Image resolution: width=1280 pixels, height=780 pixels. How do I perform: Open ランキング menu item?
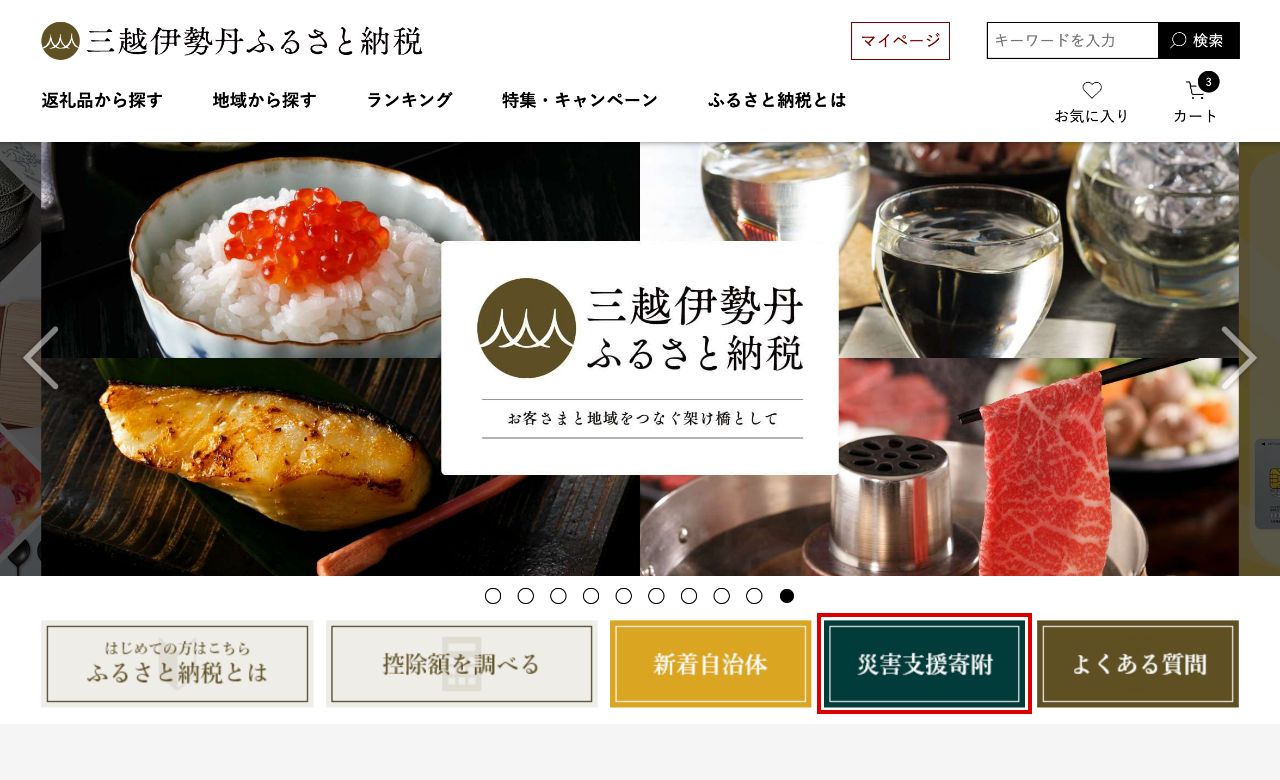[x=410, y=100]
